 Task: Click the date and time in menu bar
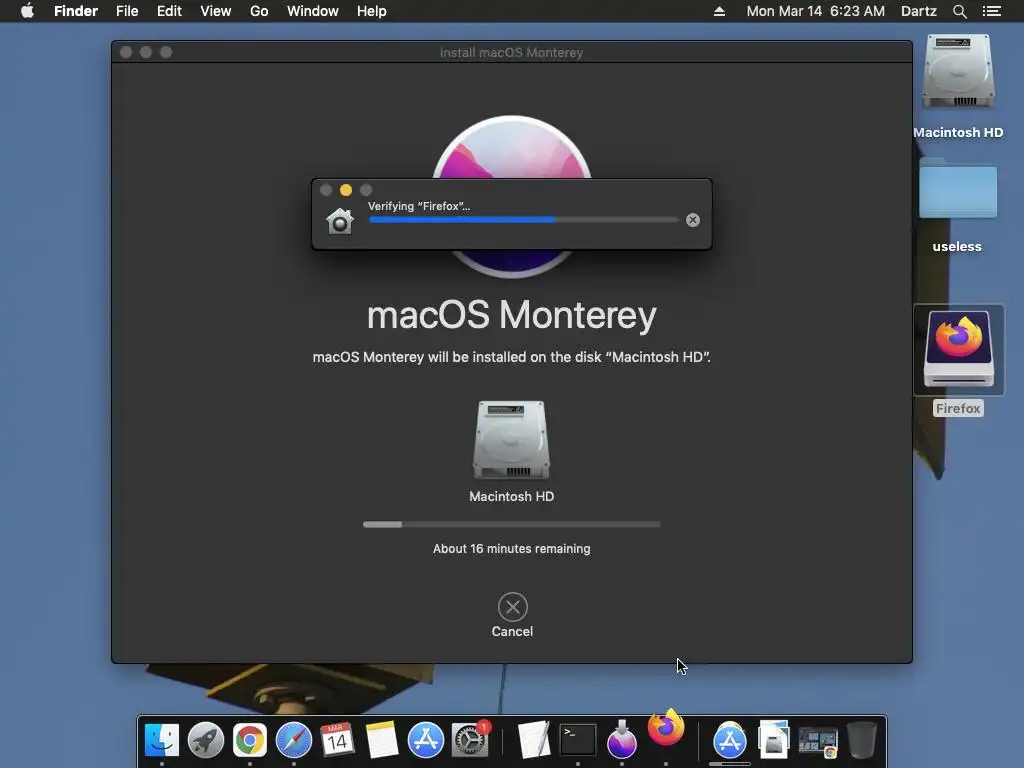click(x=816, y=11)
